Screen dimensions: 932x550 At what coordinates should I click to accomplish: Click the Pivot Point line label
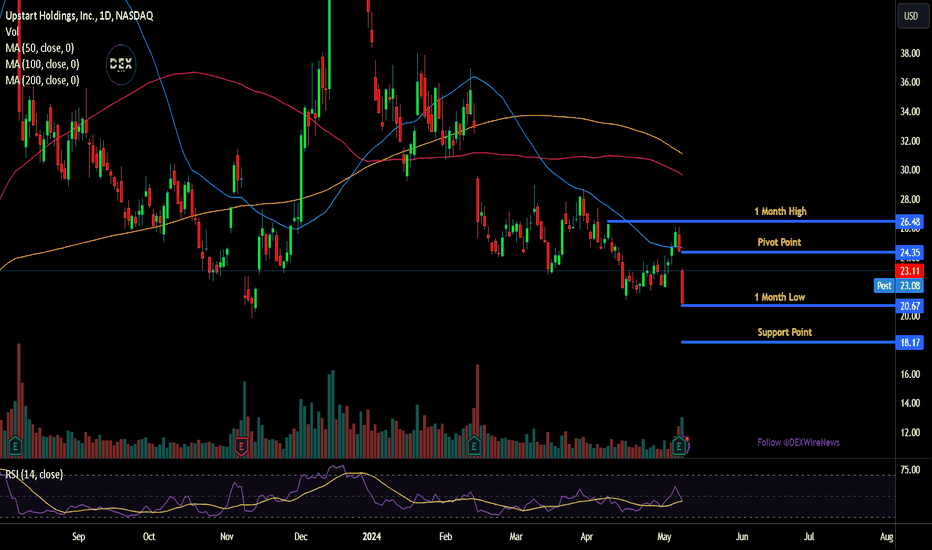pyautogui.click(x=779, y=243)
